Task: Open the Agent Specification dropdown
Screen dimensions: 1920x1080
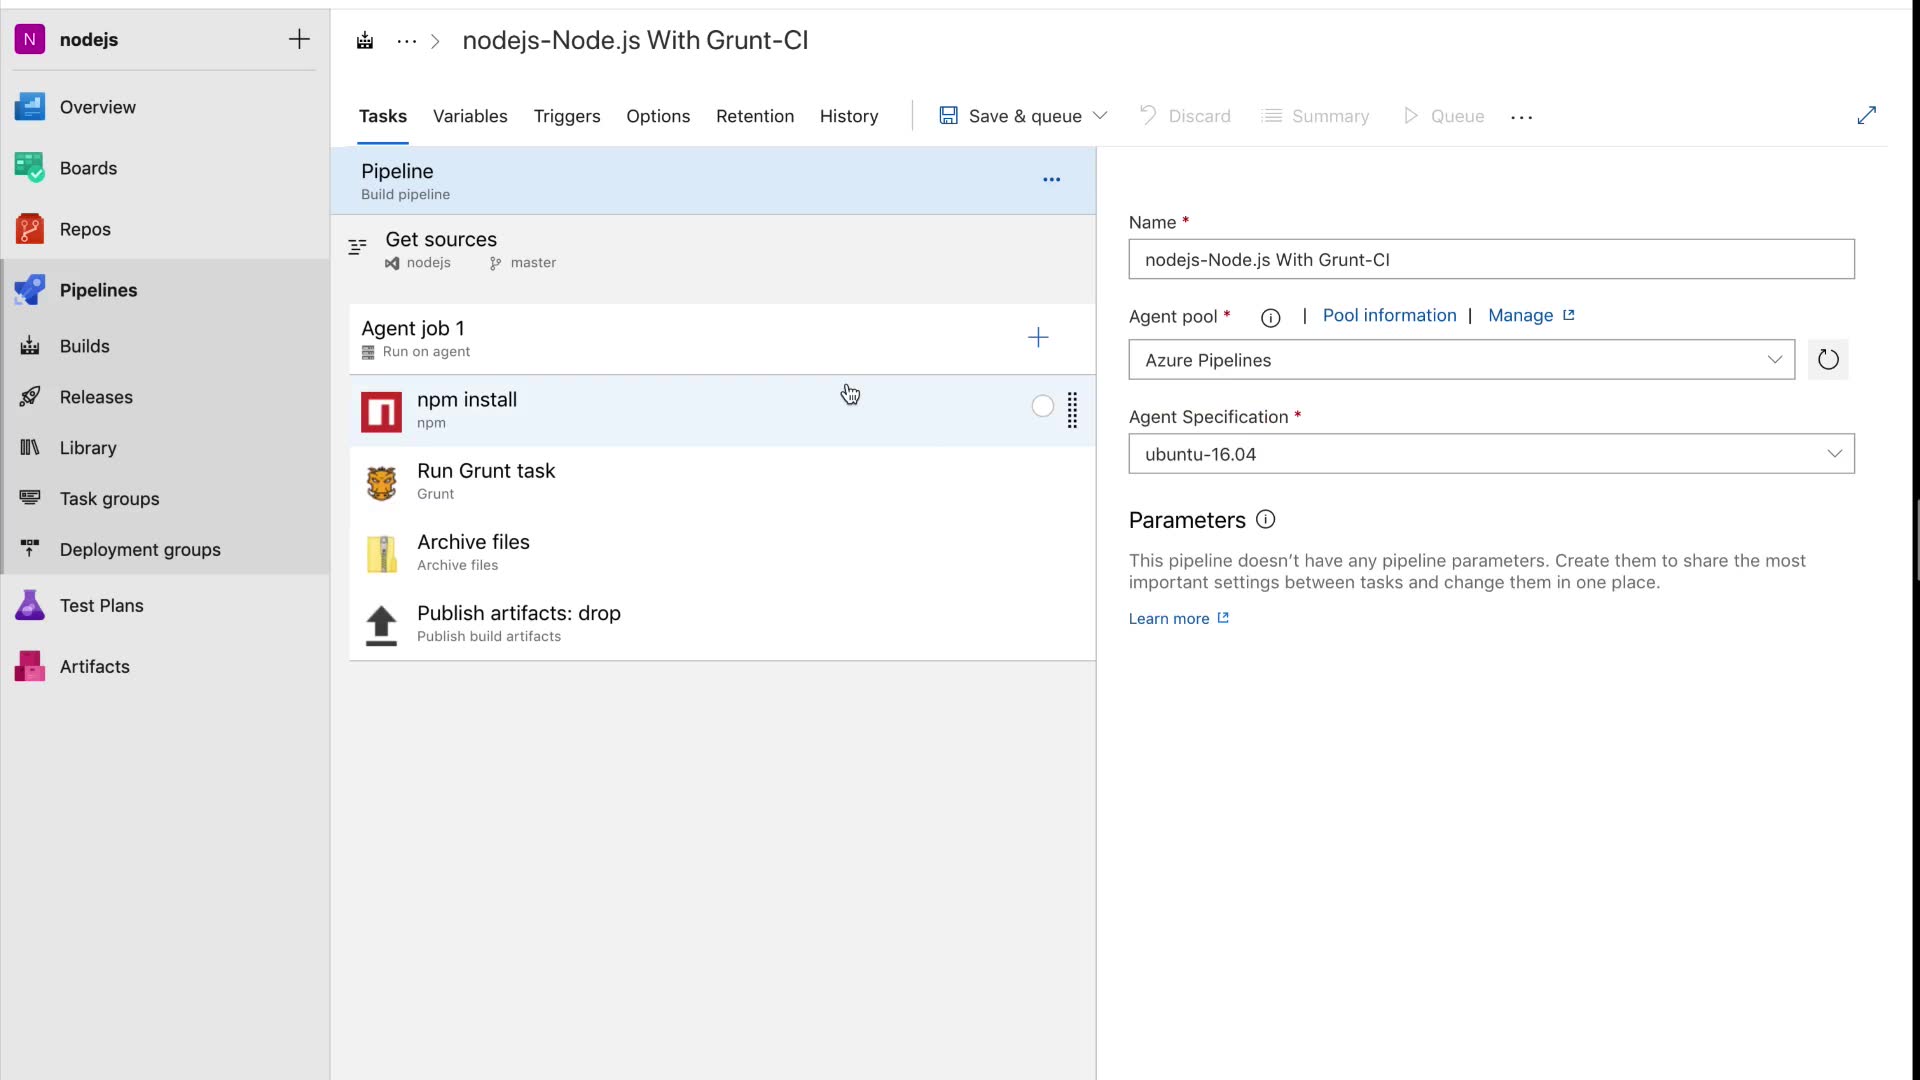Action: pos(1834,454)
